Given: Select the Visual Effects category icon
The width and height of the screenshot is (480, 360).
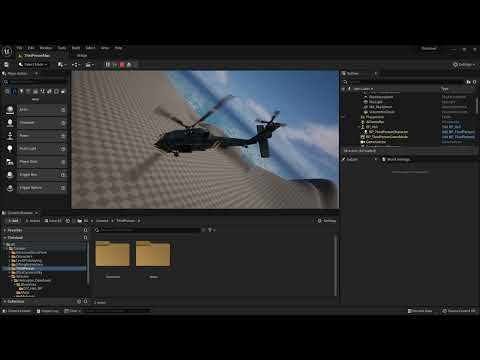Looking at the screenshot, I should tap(42, 91).
